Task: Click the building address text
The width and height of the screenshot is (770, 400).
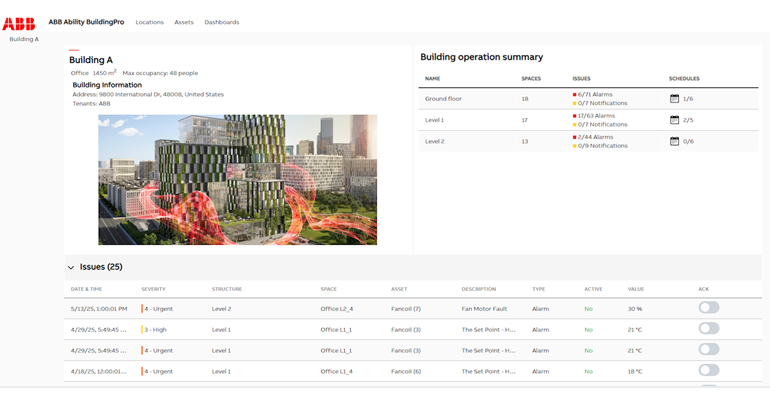Action: pyautogui.click(x=148, y=94)
